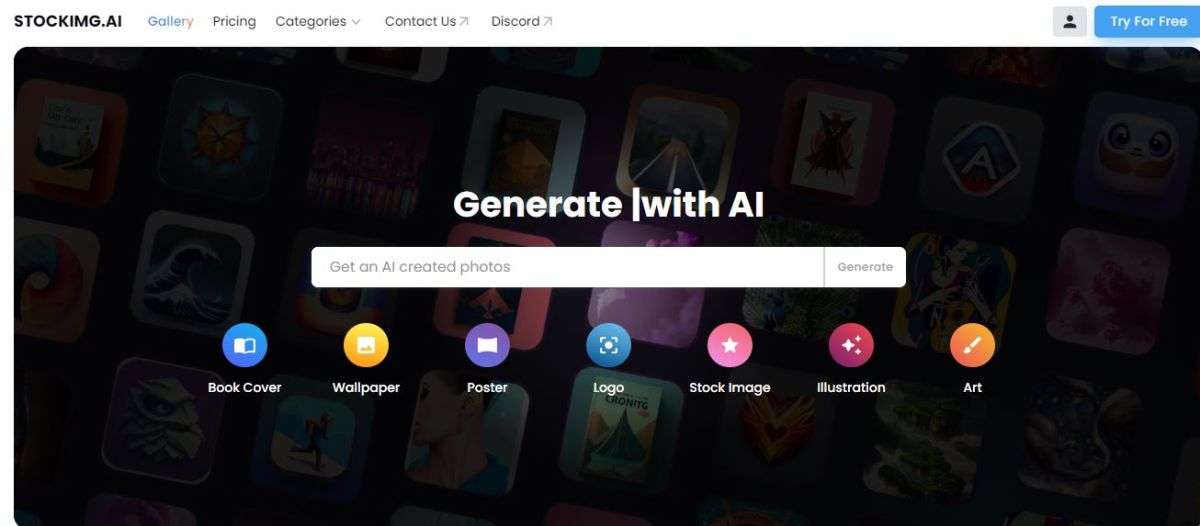
Task: Open the Gallery menu item
Action: 170,21
